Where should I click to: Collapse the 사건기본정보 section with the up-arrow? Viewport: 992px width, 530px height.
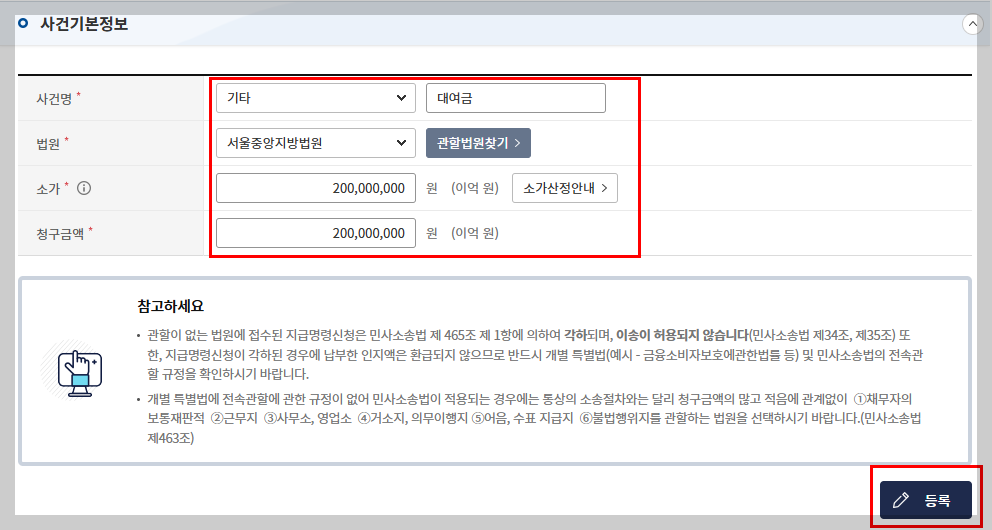pyautogui.click(x=972, y=24)
